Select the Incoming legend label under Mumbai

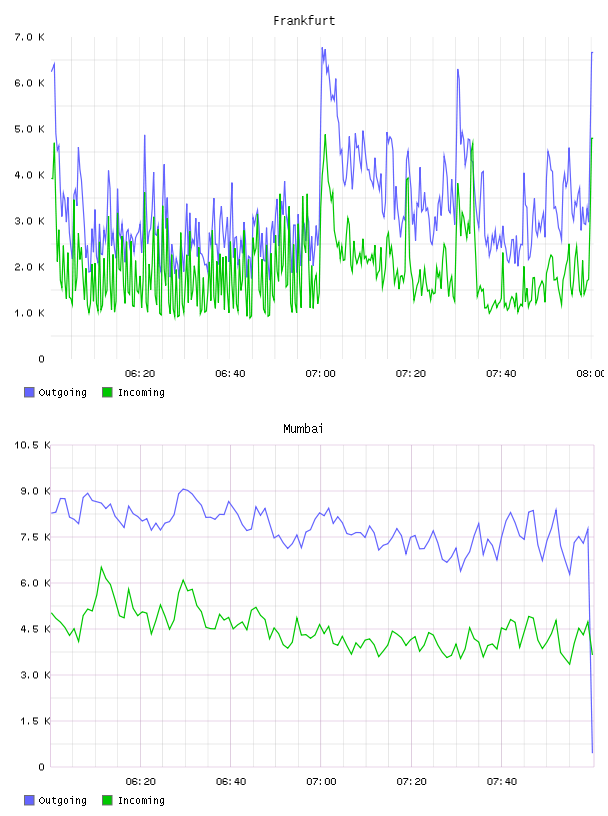[x=141, y=801]
